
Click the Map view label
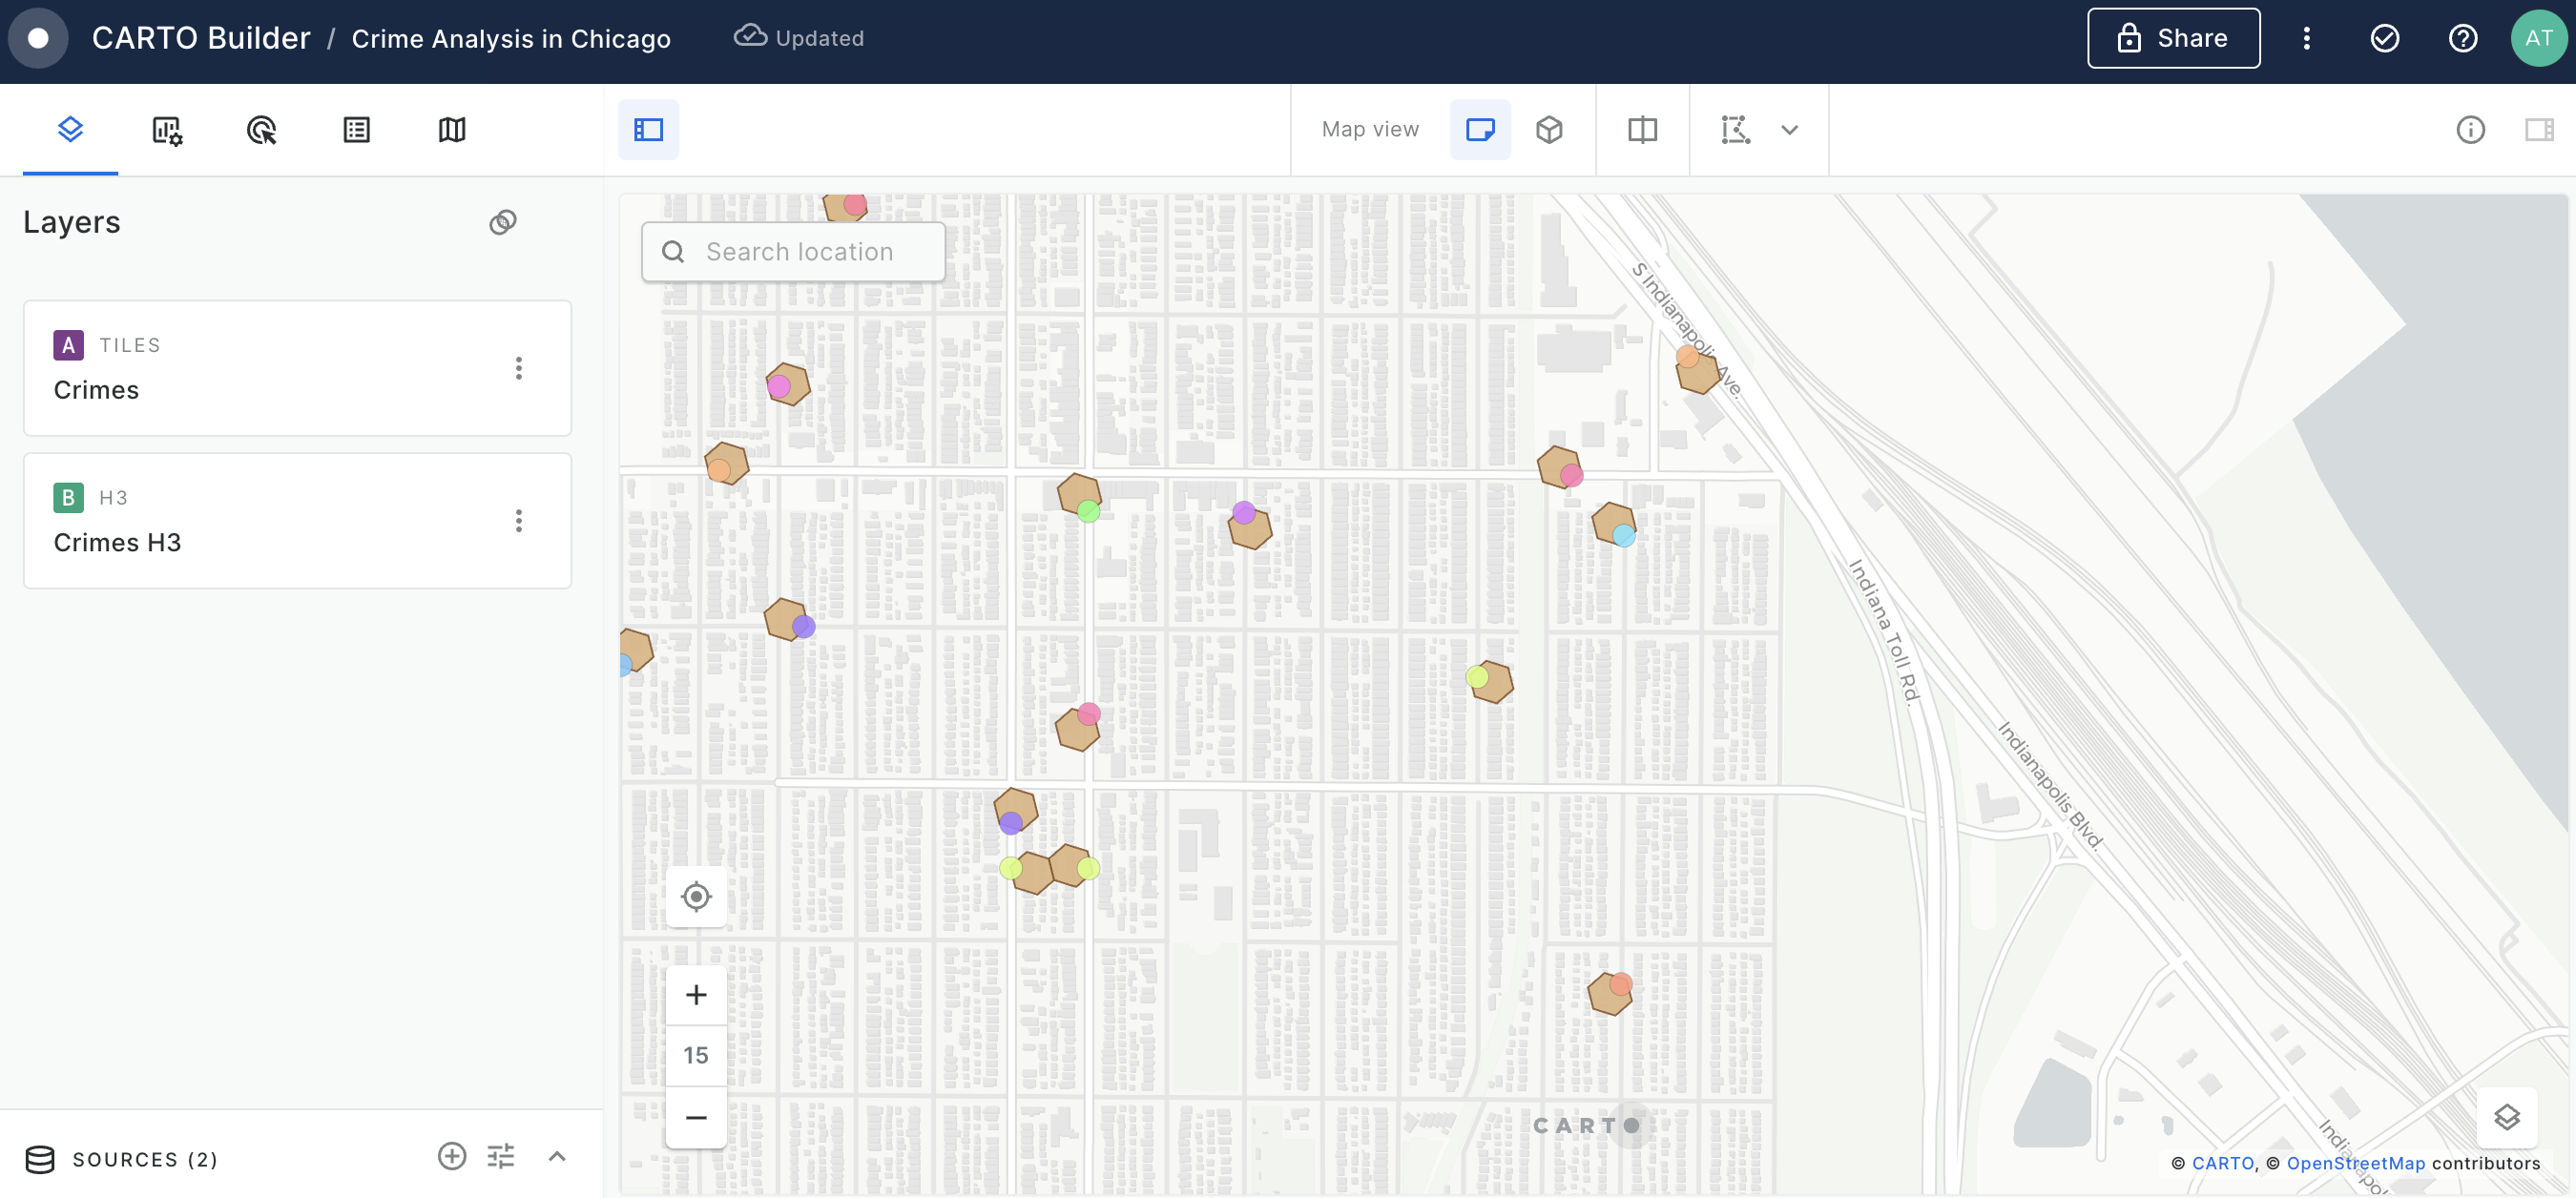pyautogui.click(x=1370, y=130)
